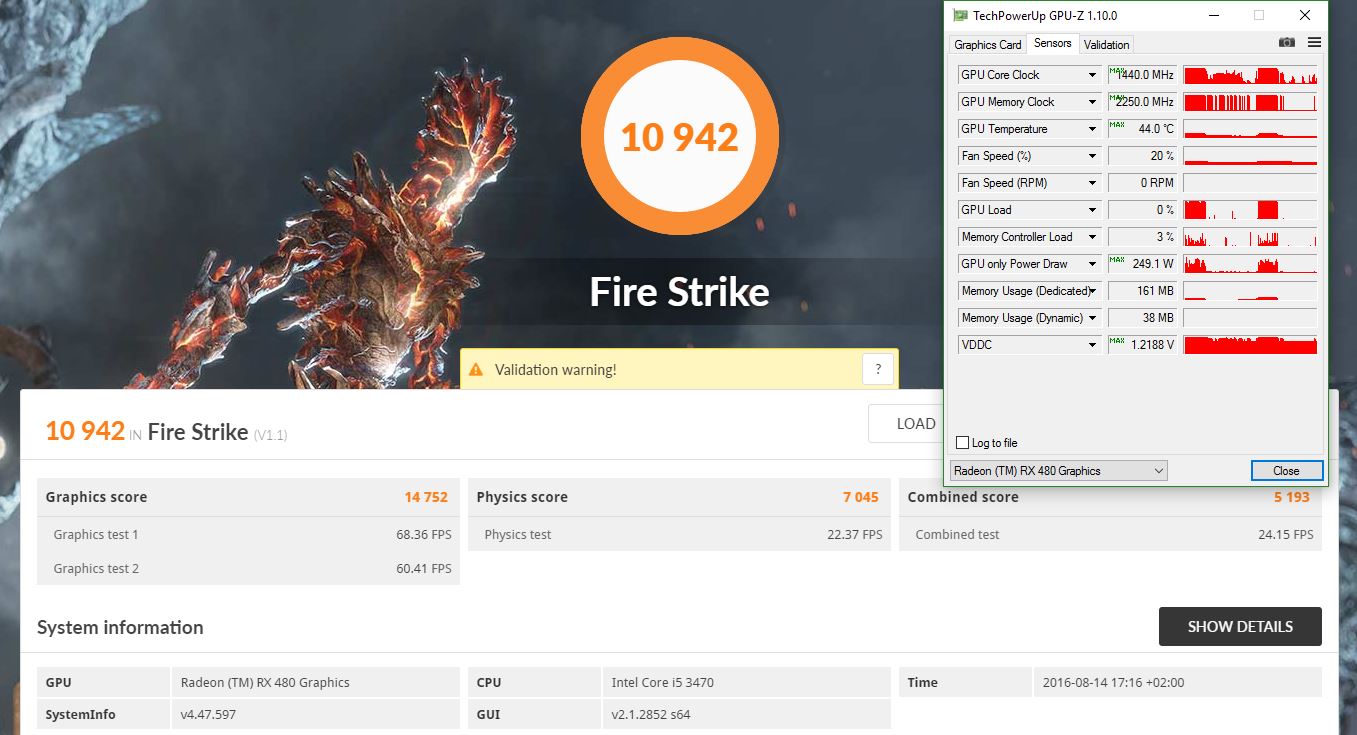The width and height of the screenshot is (1357, 735).
Task: Click the GUI version v2.1.2852 s64
Action: [x=651, y=715]
